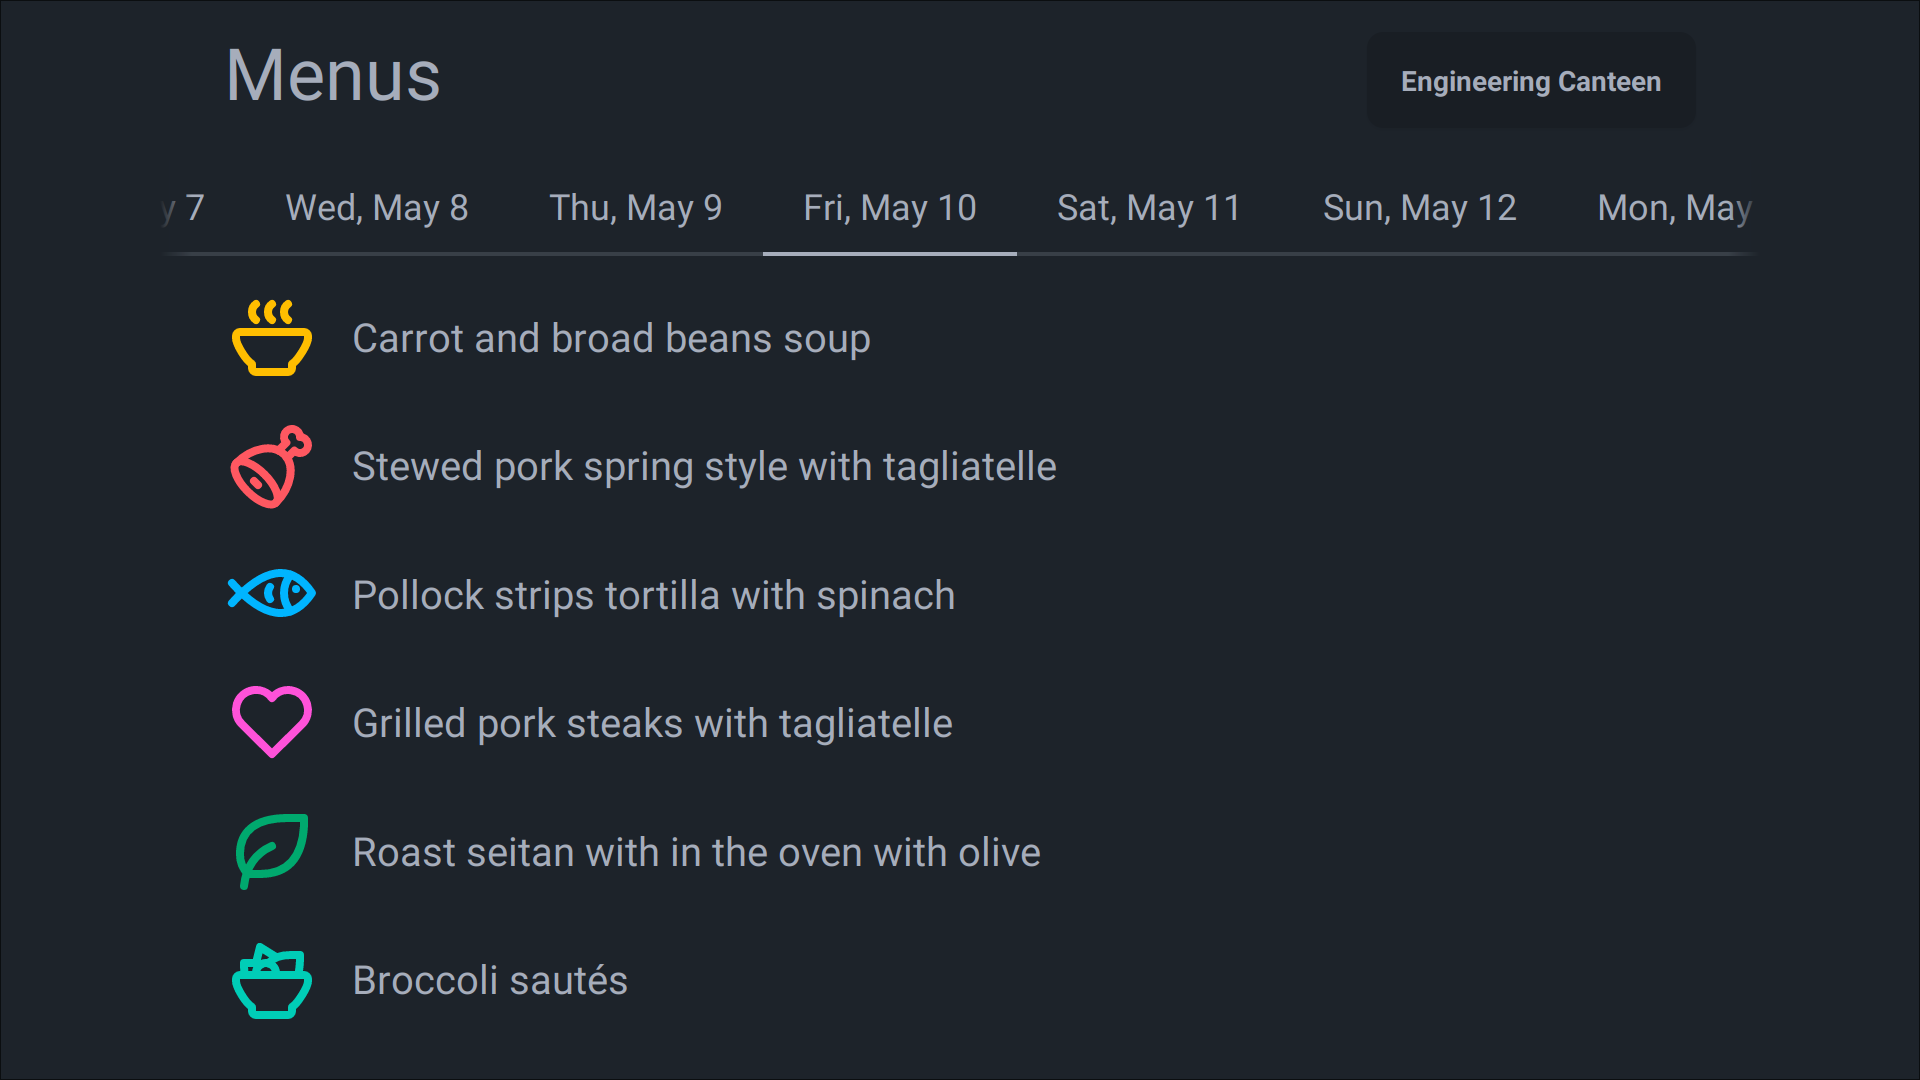Select the Broccoli sautés item
Screen dimensions: 1920x1080
coord(490,981)
